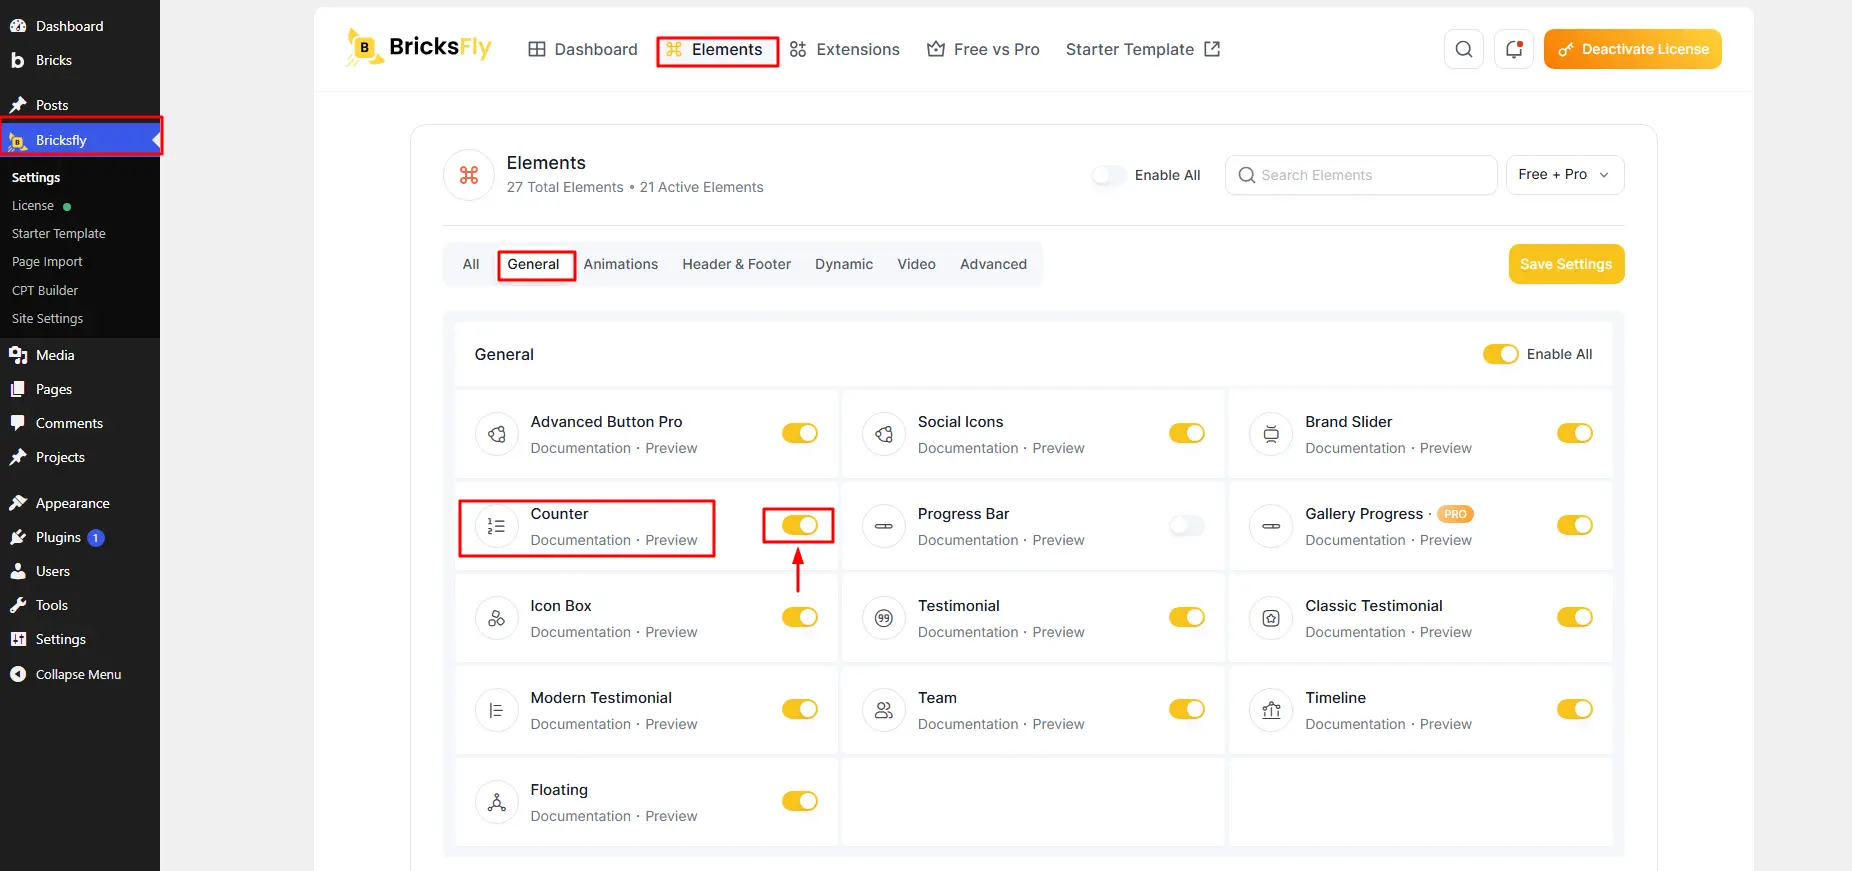Switch to the Advanced tab

(993, 264)
